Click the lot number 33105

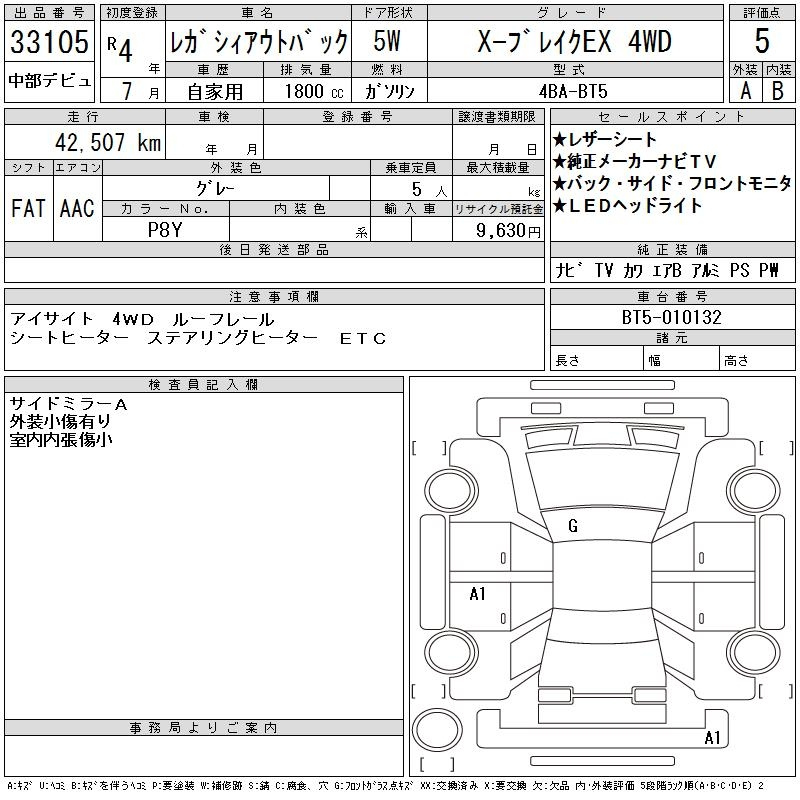point(49,43)
